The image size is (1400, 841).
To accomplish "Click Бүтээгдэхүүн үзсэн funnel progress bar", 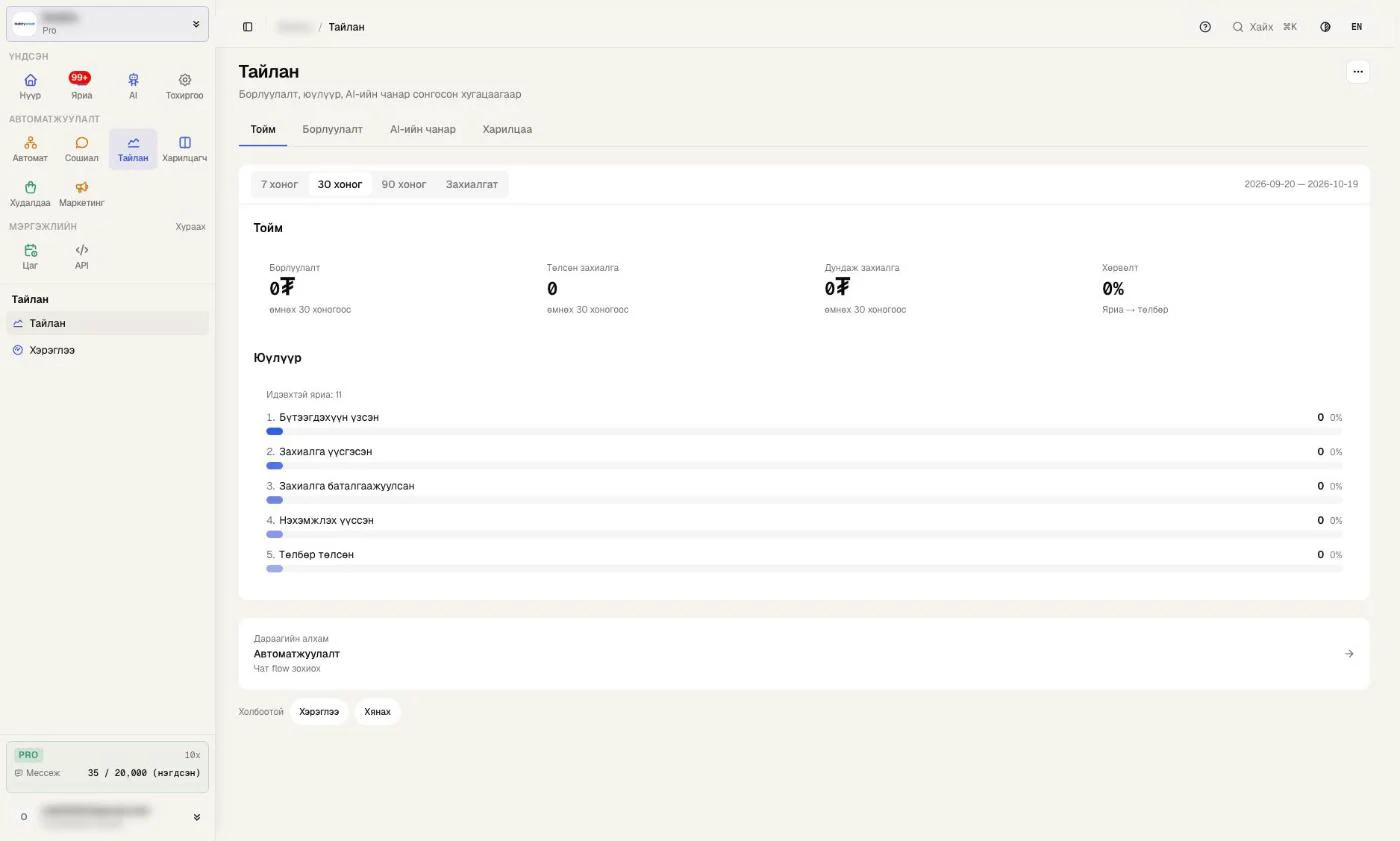I will point(804,431).
